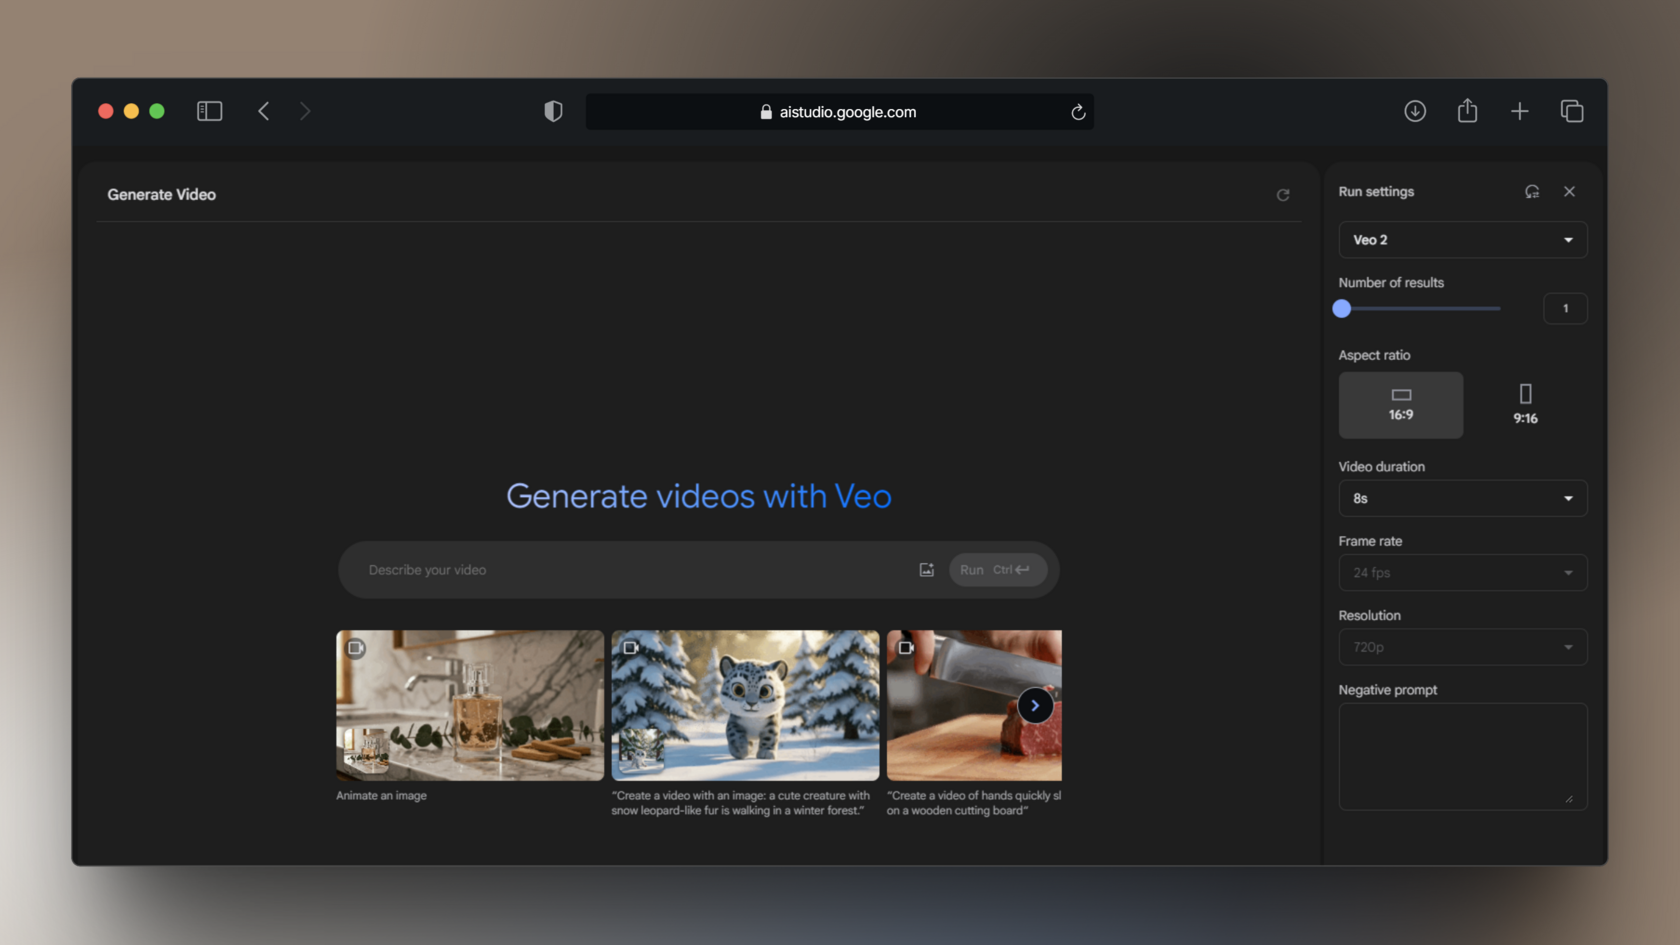Reset run settings to defaults
Viewport: 1680px width, 945px height.
click(1532, 191)
